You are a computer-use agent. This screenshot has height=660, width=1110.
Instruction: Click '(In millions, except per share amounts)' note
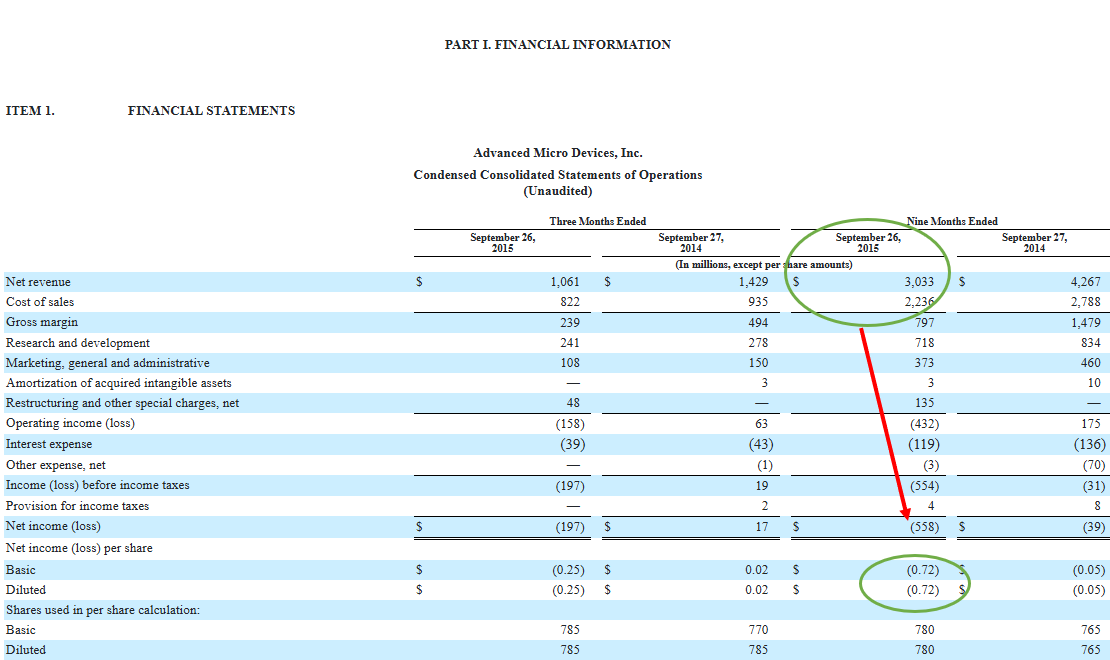(764, 265)
